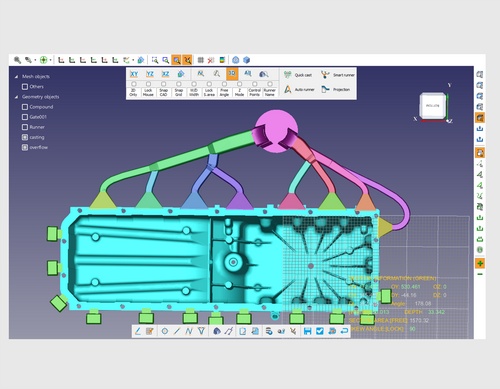Click the magnifier zoom icon at toolbar start
The image size is (500, 389).
pos(17,60)
